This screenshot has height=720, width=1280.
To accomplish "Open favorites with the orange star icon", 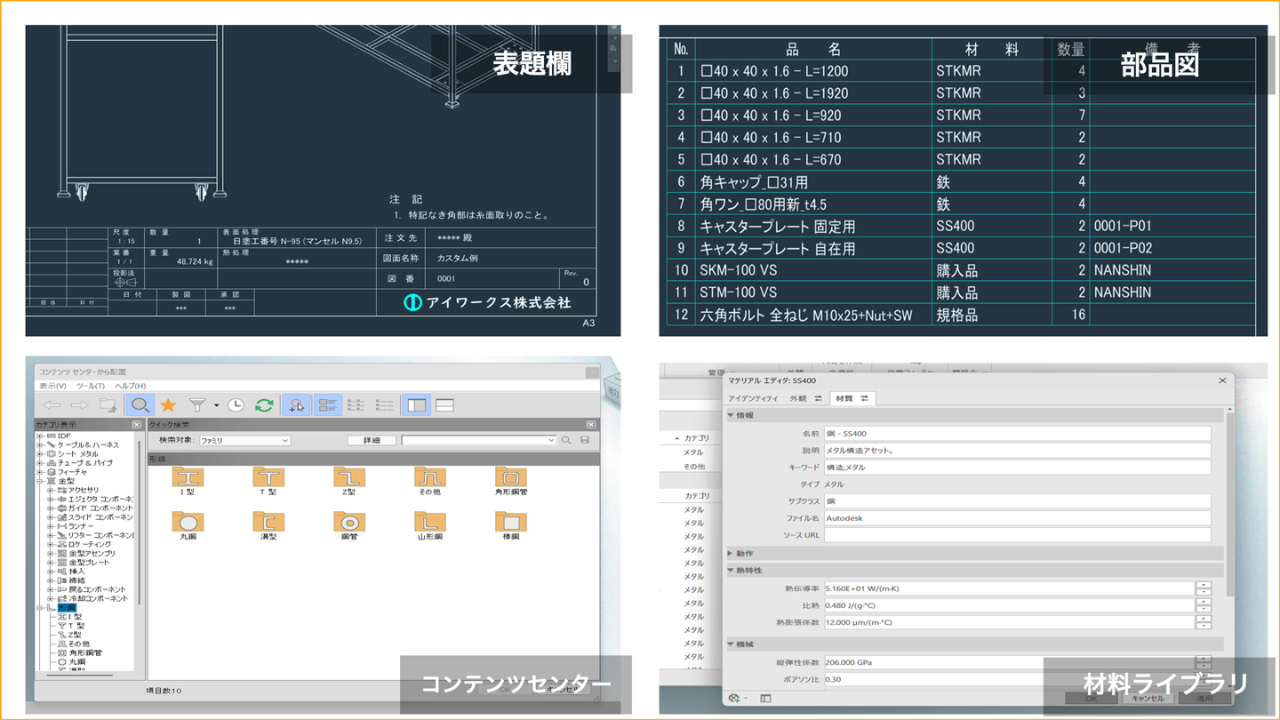I will coord(168,405).
